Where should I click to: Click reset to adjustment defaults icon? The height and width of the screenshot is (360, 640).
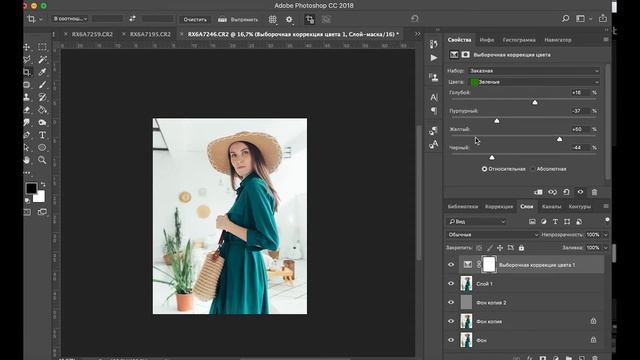coord(566,192)
